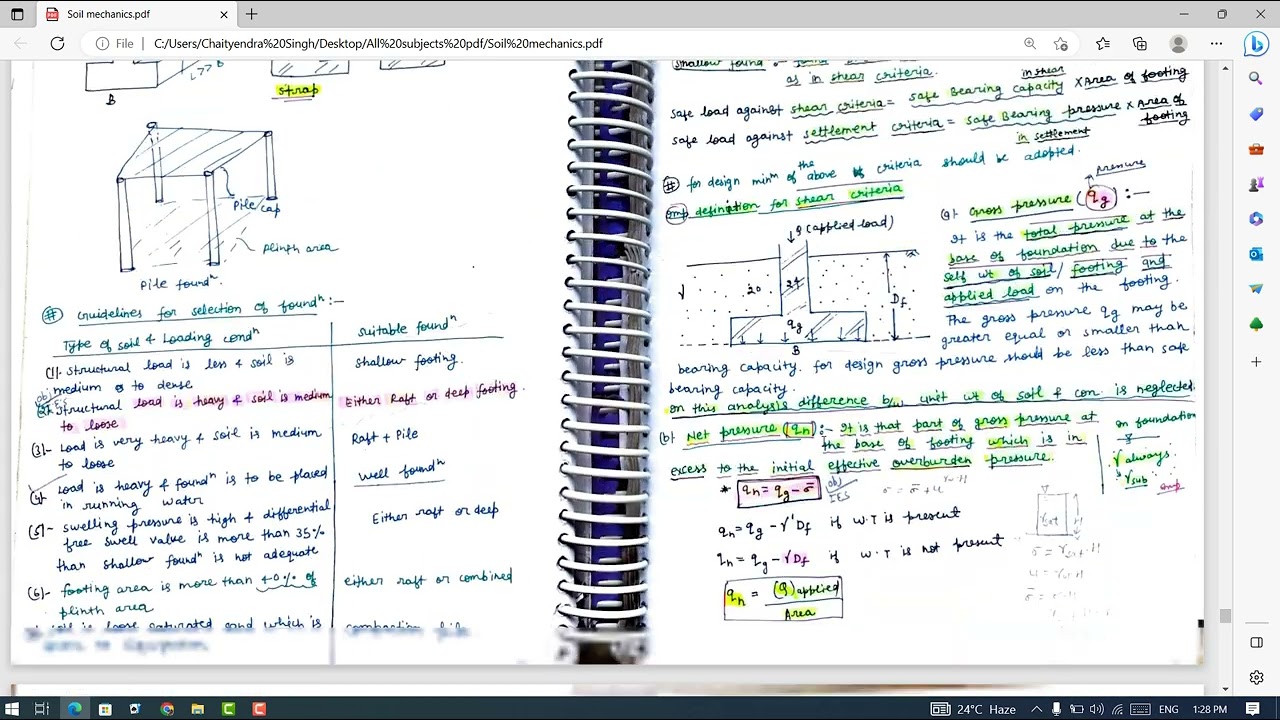Click the 24°C Haze weather widget
Screen dimensions: 1280x720
(975, 709)
